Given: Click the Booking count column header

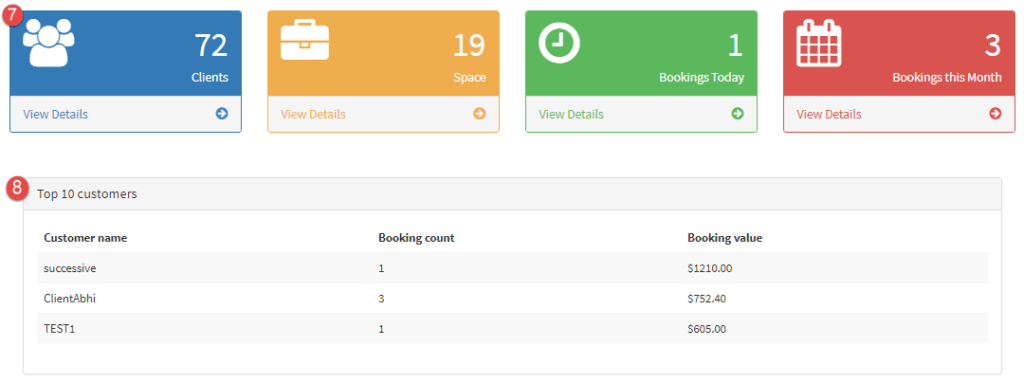Looking at the screenshot, I should (417, 238).
